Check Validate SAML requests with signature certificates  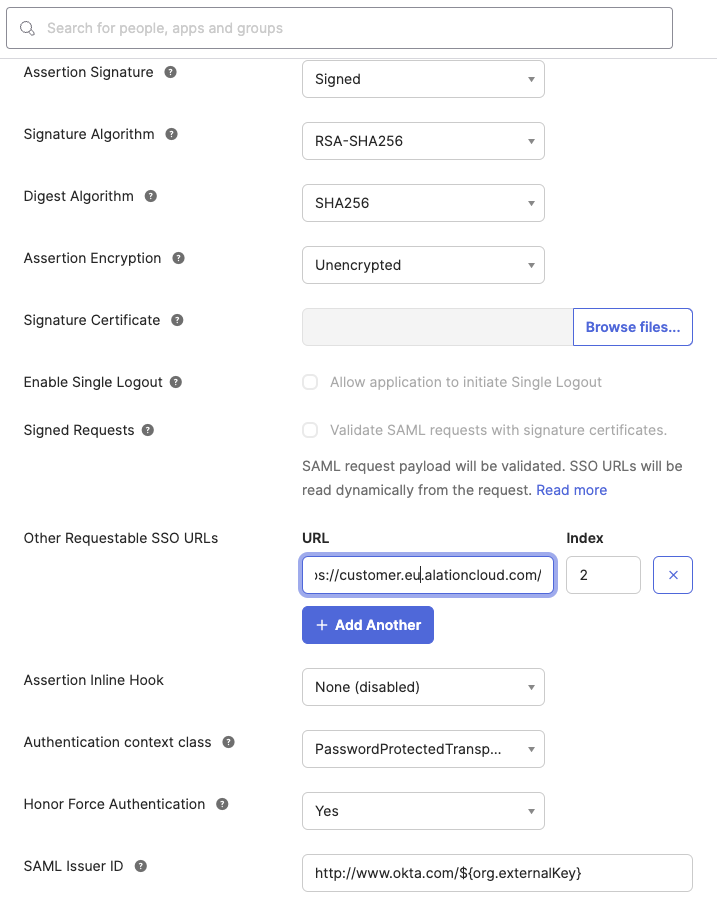coord(310,430)
